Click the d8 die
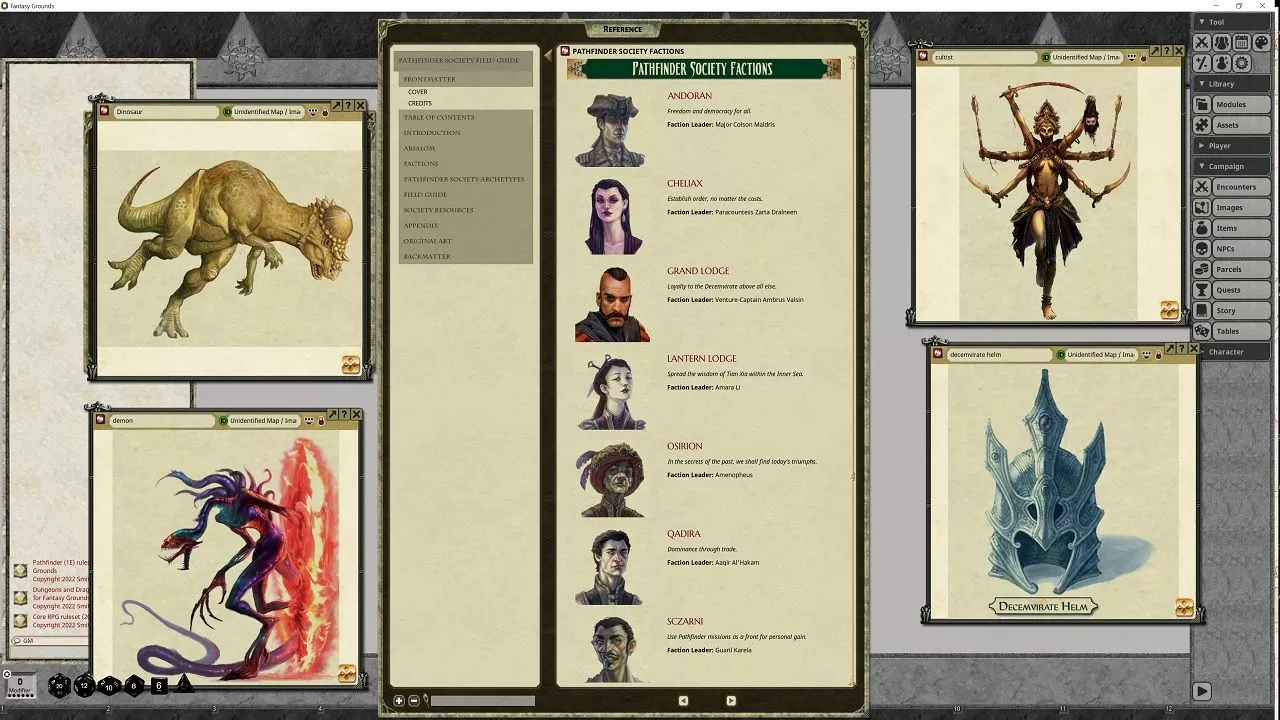Screen dimensions: 1280x720 [x=133, y=686]
